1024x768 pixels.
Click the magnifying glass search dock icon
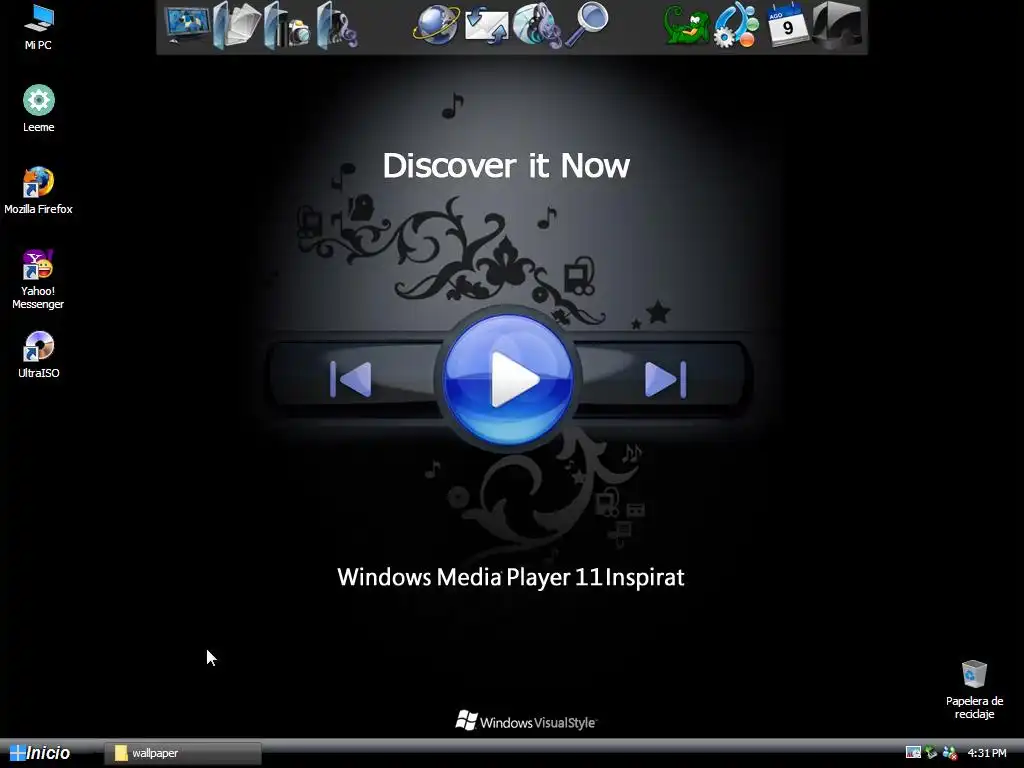586,25
